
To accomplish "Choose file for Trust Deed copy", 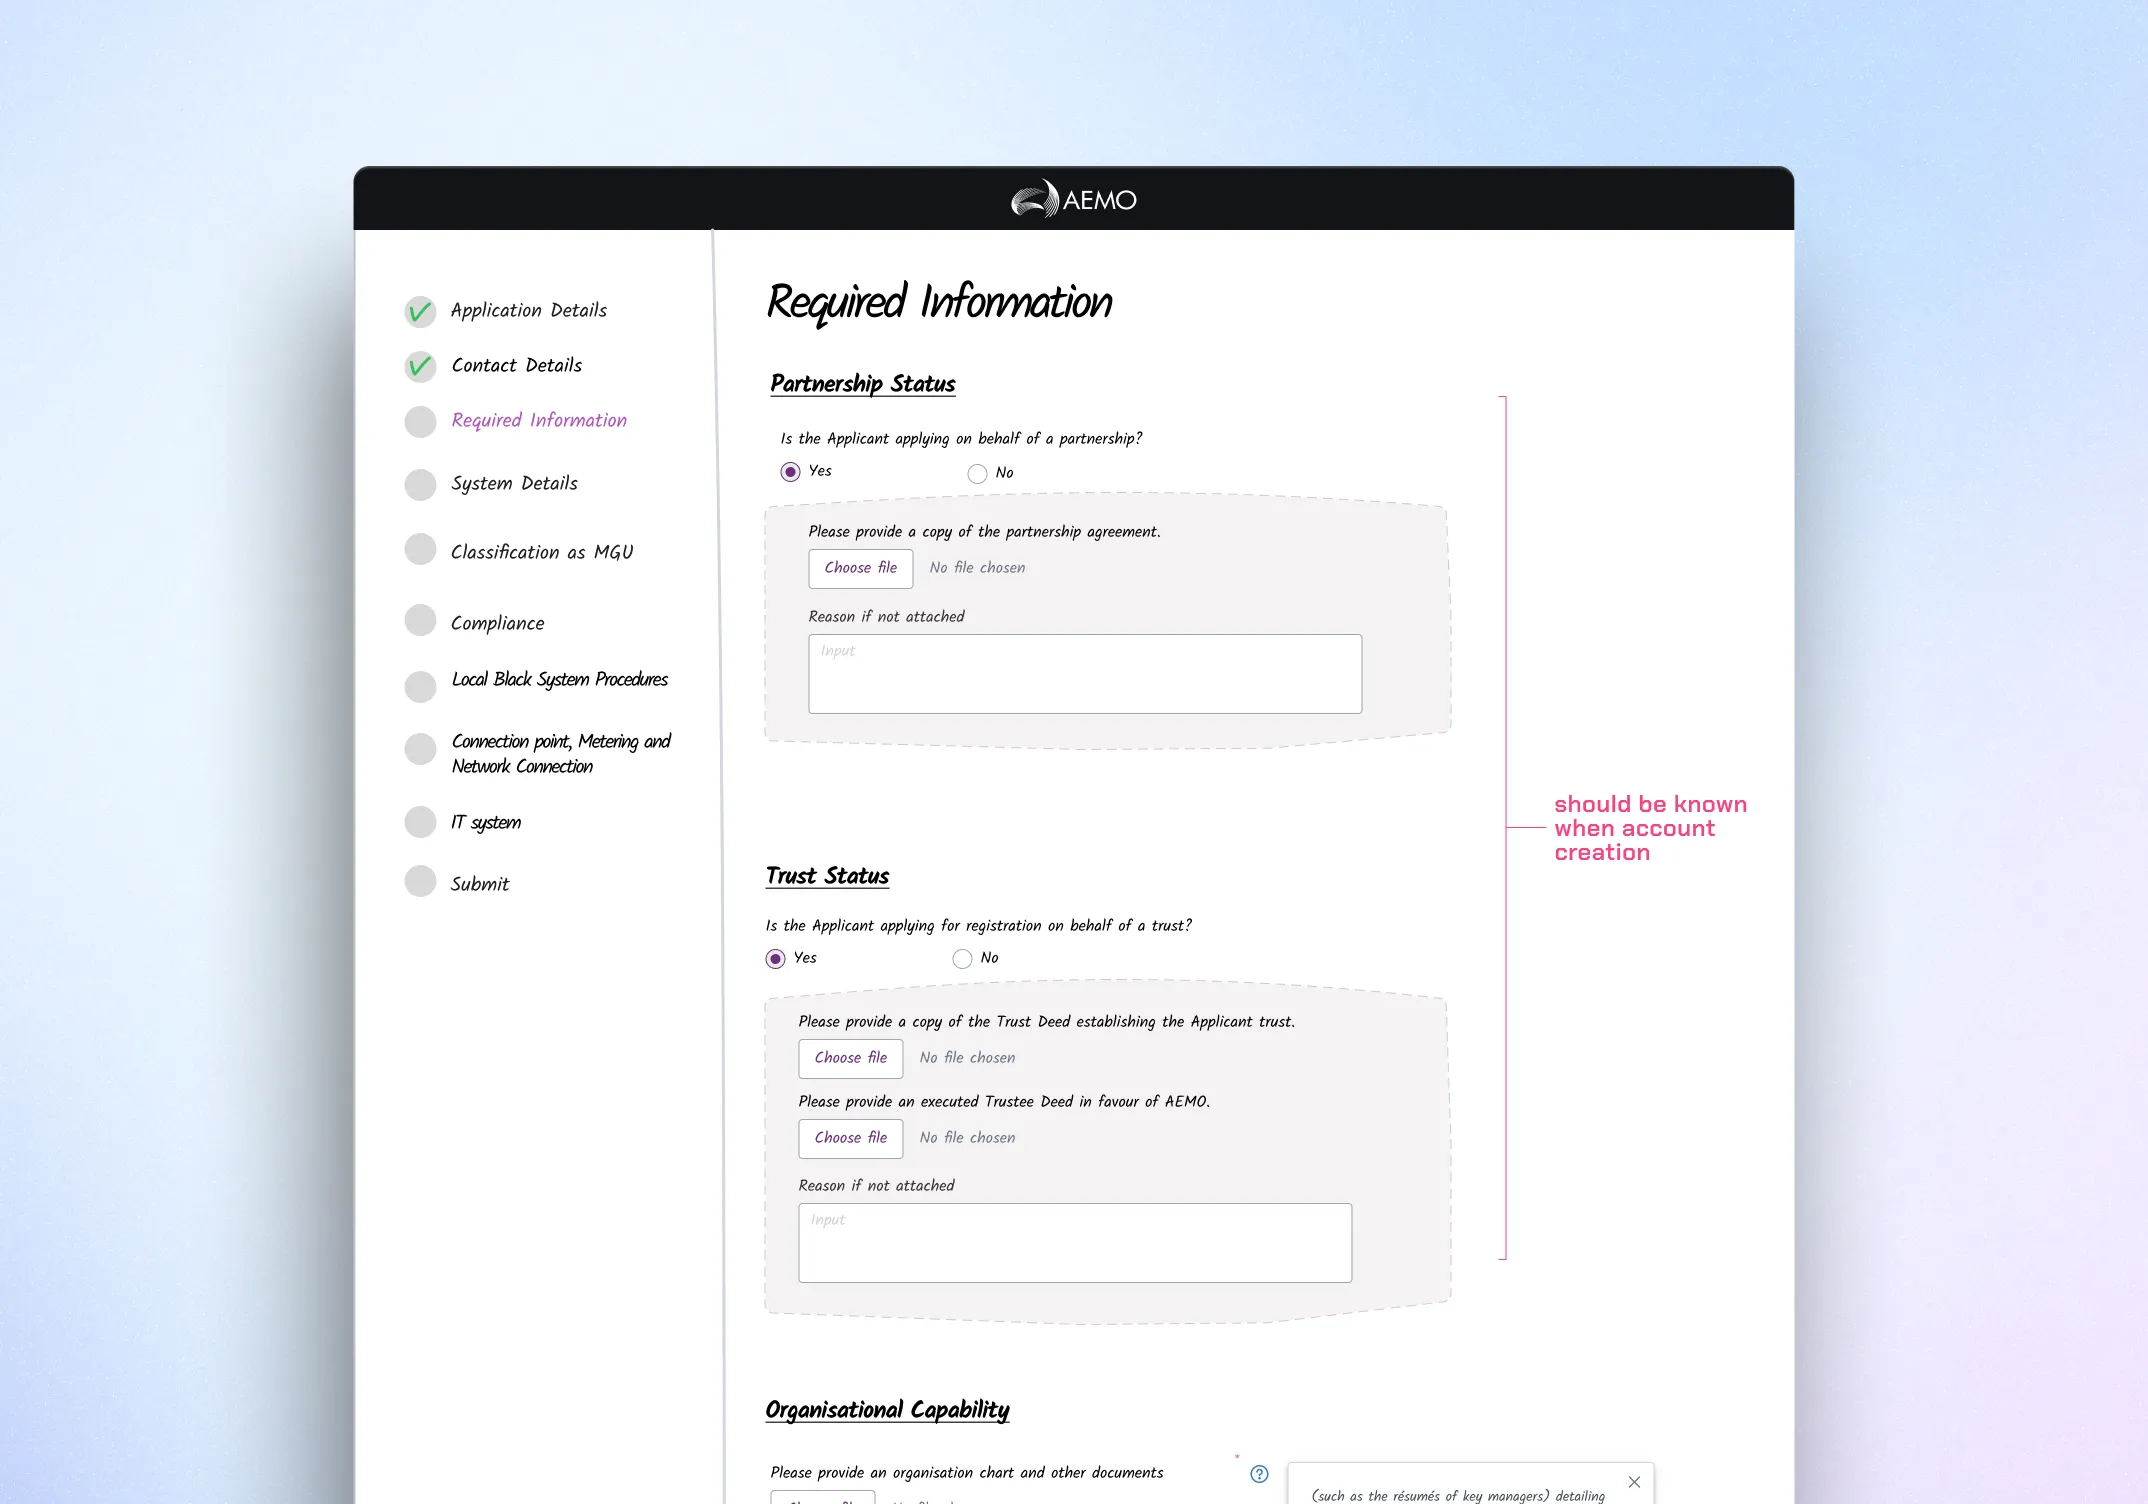I will (850, 1058).
